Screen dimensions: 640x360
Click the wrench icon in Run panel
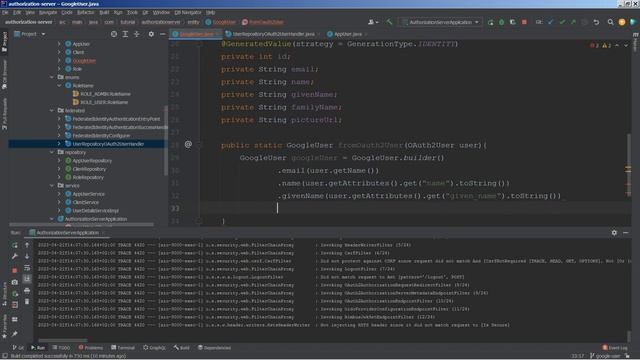(15, 256)
